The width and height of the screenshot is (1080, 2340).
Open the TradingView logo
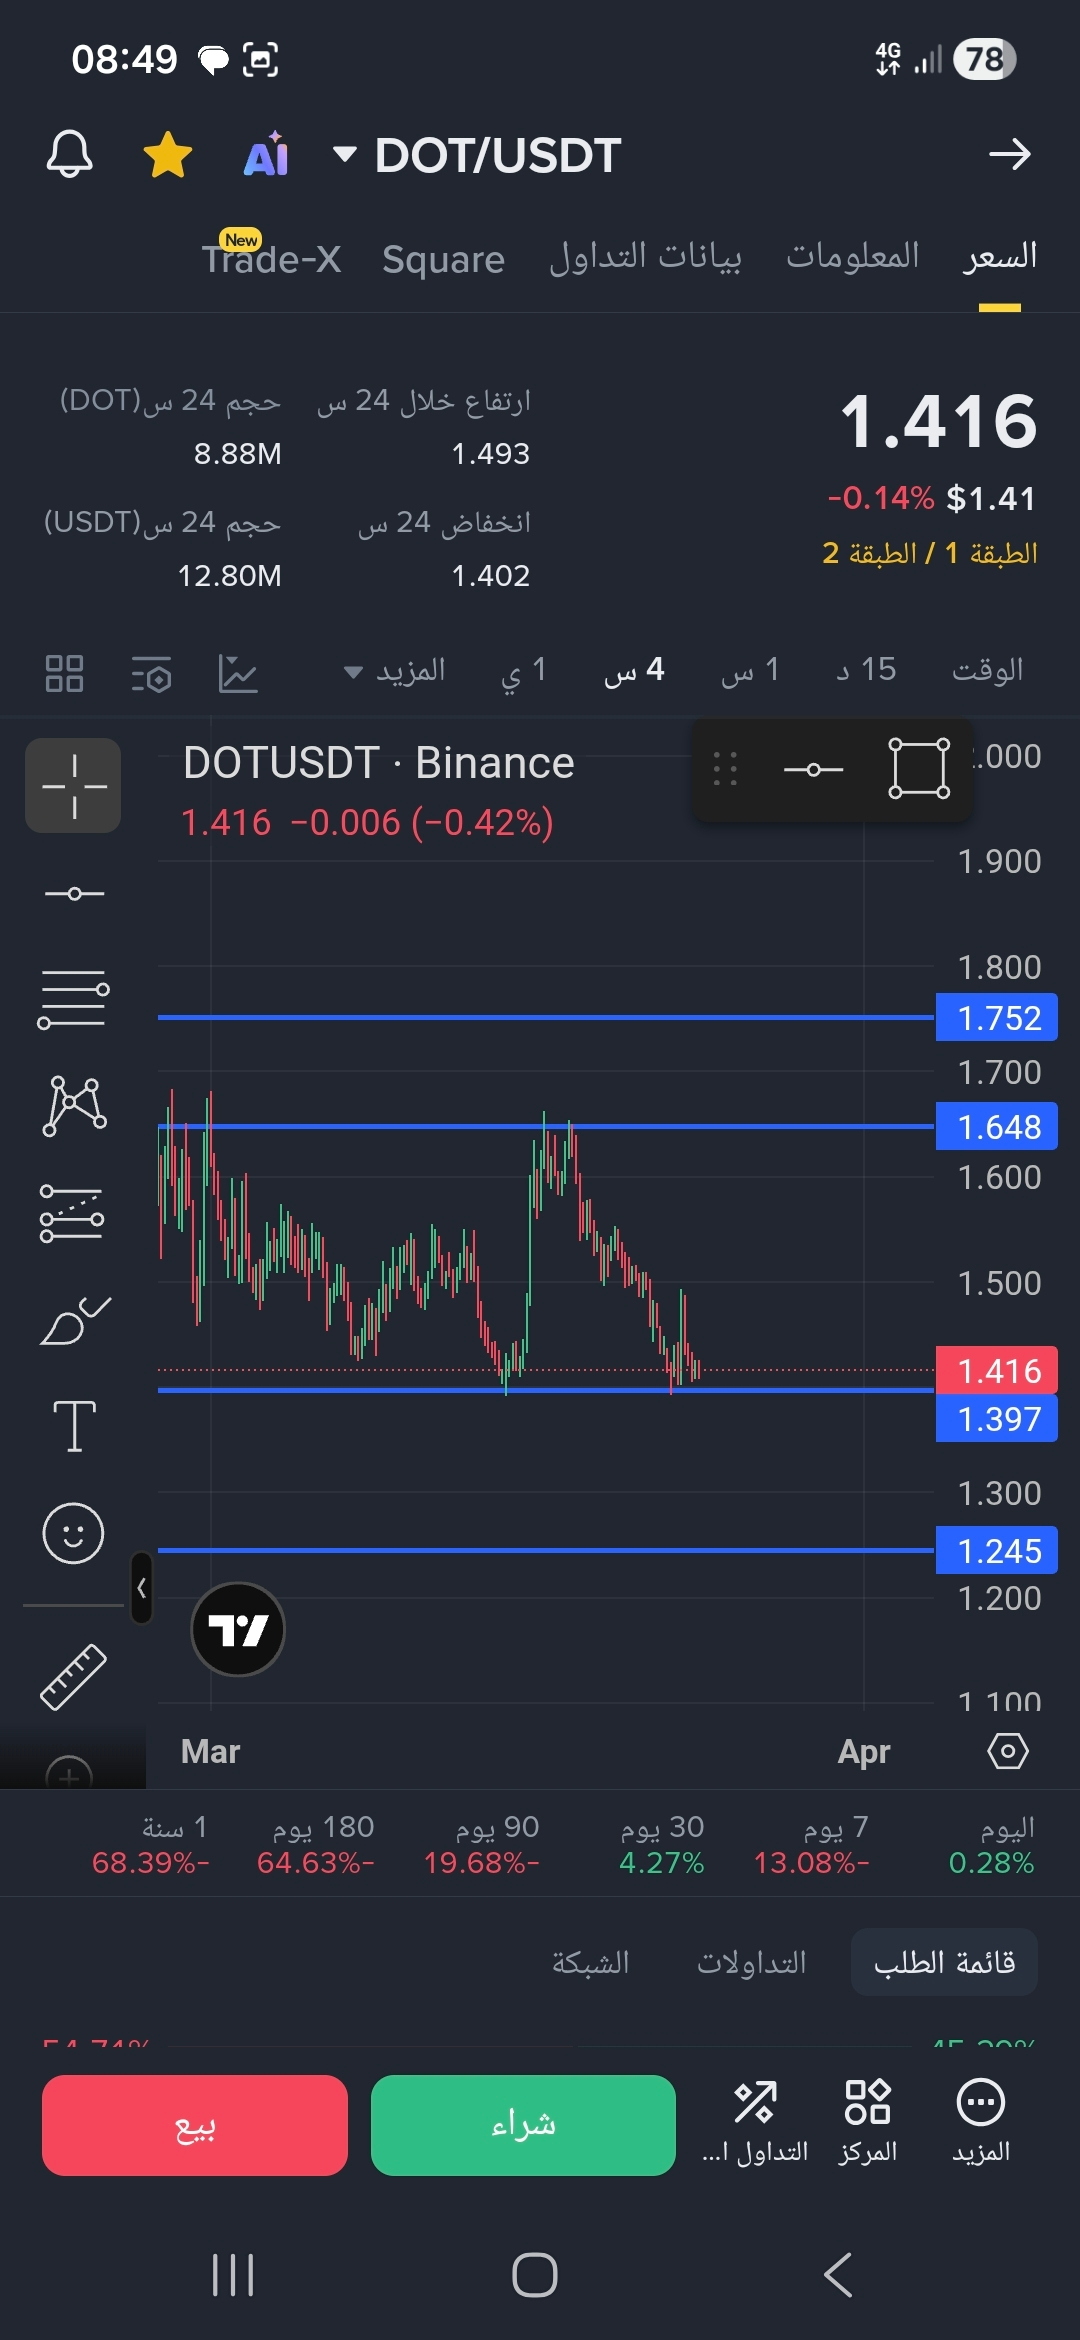click(238, 1630)
